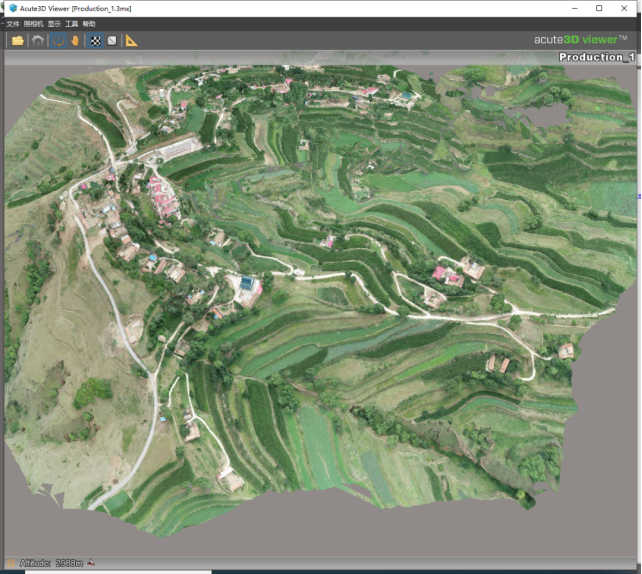Select the orbit rotate navigation tool
The height and width of the screenshot is (574, 642).
tap(58, 41)
